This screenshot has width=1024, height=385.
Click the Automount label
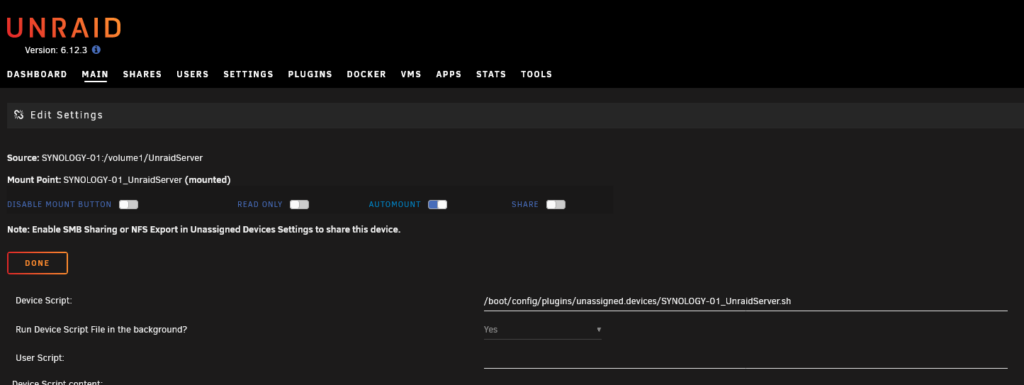[394, 204]
